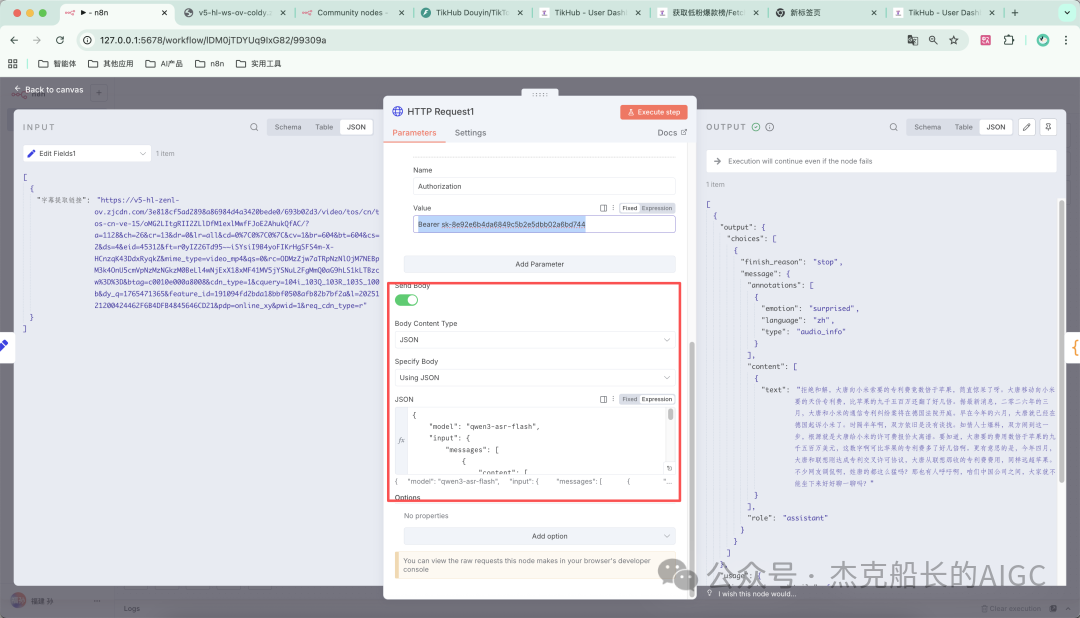1080x618 pixels.
Task: Open the Parameters tab
Action: [414, 132]
